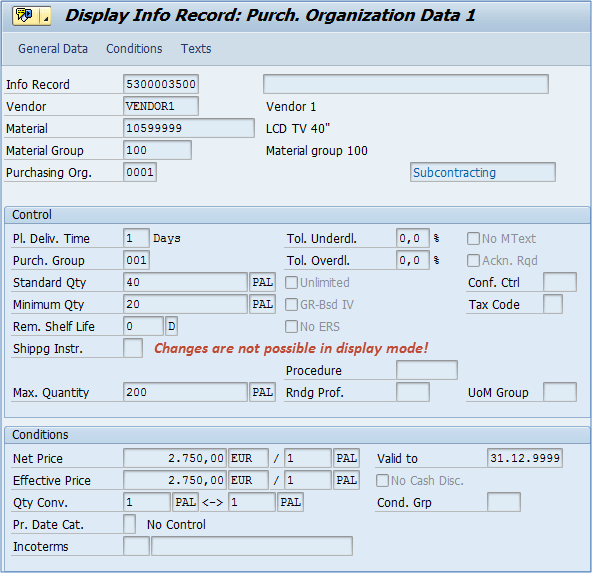
Task: Toggle the No ERS checkbox
Action: (291, 327)
